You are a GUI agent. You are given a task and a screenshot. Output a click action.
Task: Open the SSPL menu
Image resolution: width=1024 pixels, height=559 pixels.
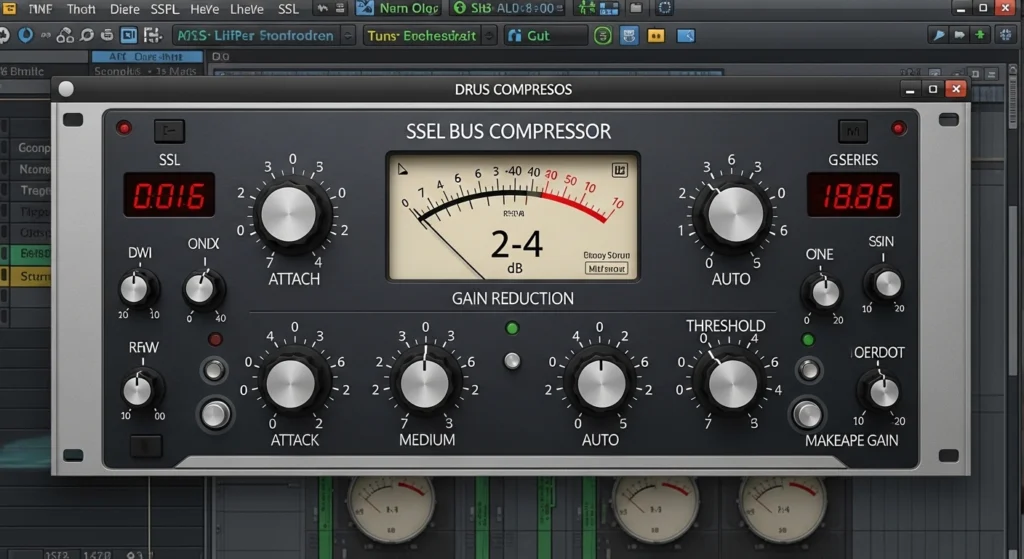click(165, 9)
